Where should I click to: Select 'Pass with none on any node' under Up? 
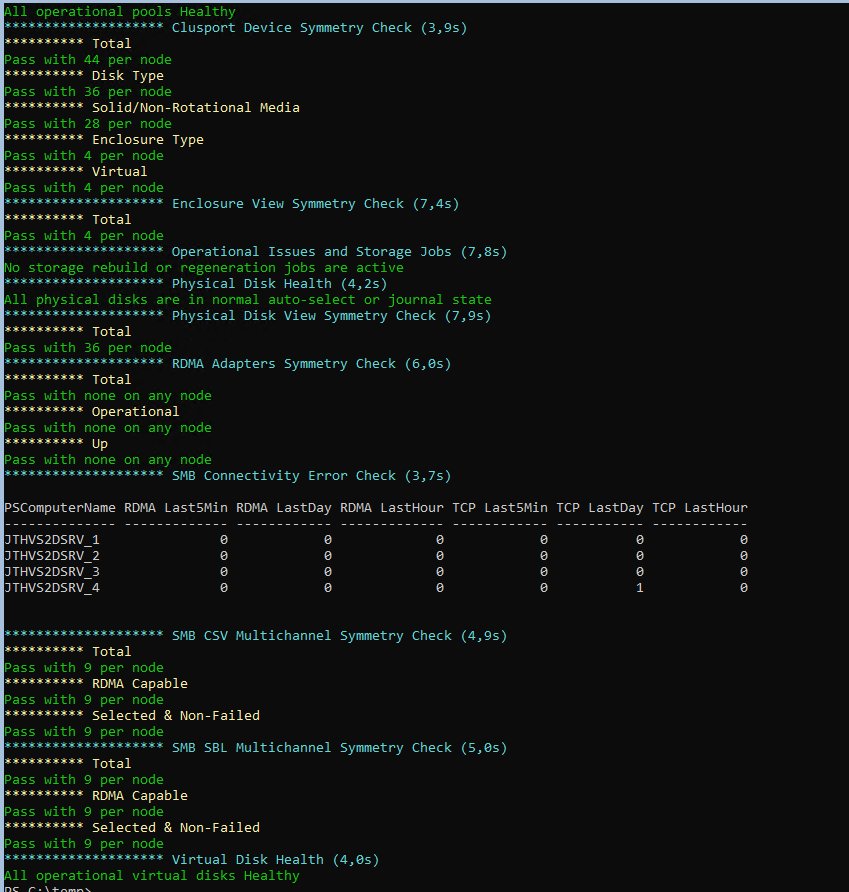(108, 460)
